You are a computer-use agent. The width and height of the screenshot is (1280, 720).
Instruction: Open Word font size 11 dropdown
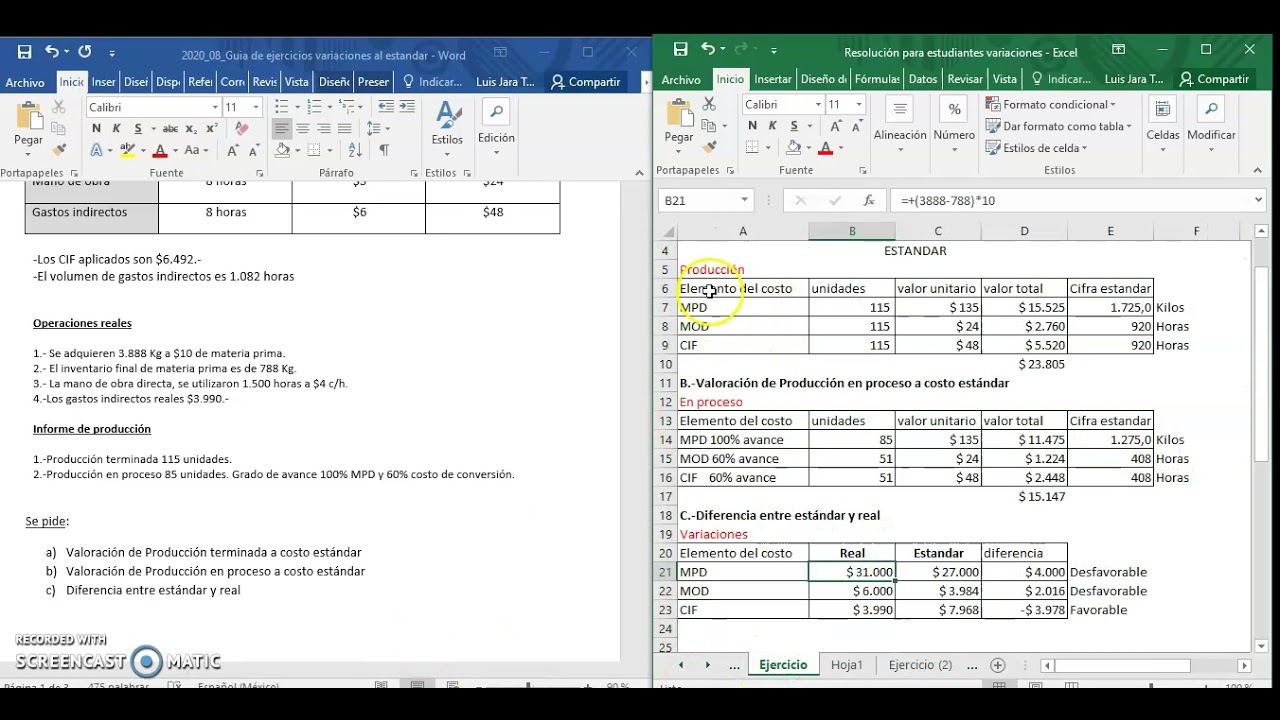[256, 107]
